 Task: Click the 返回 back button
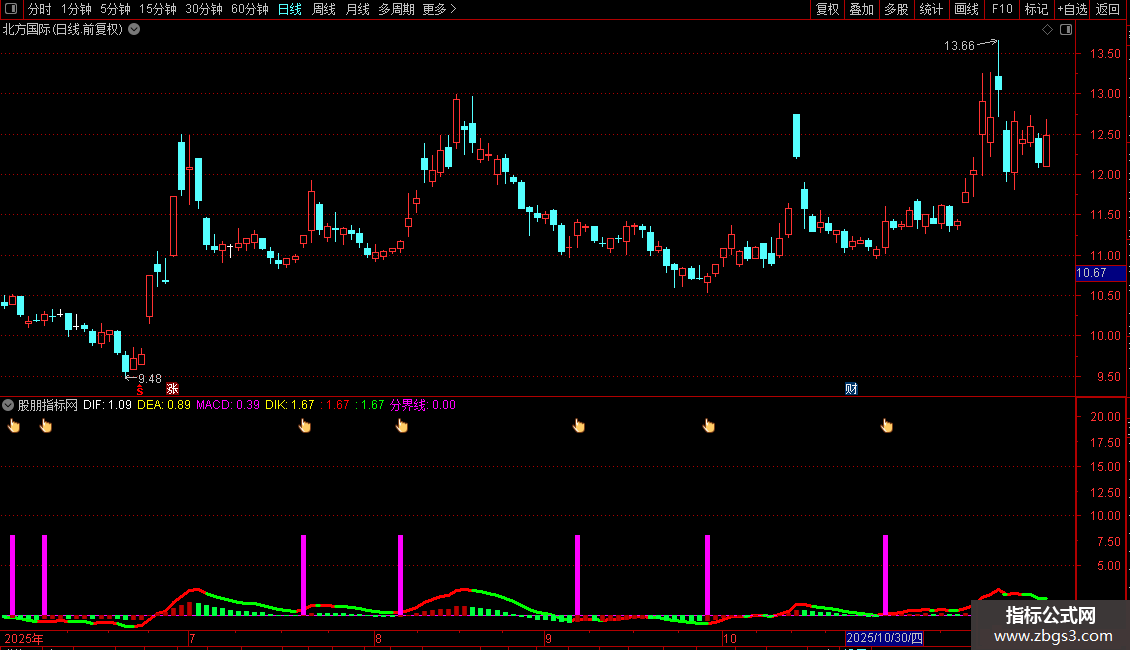pyautogui.click(x=1108, y=9)
